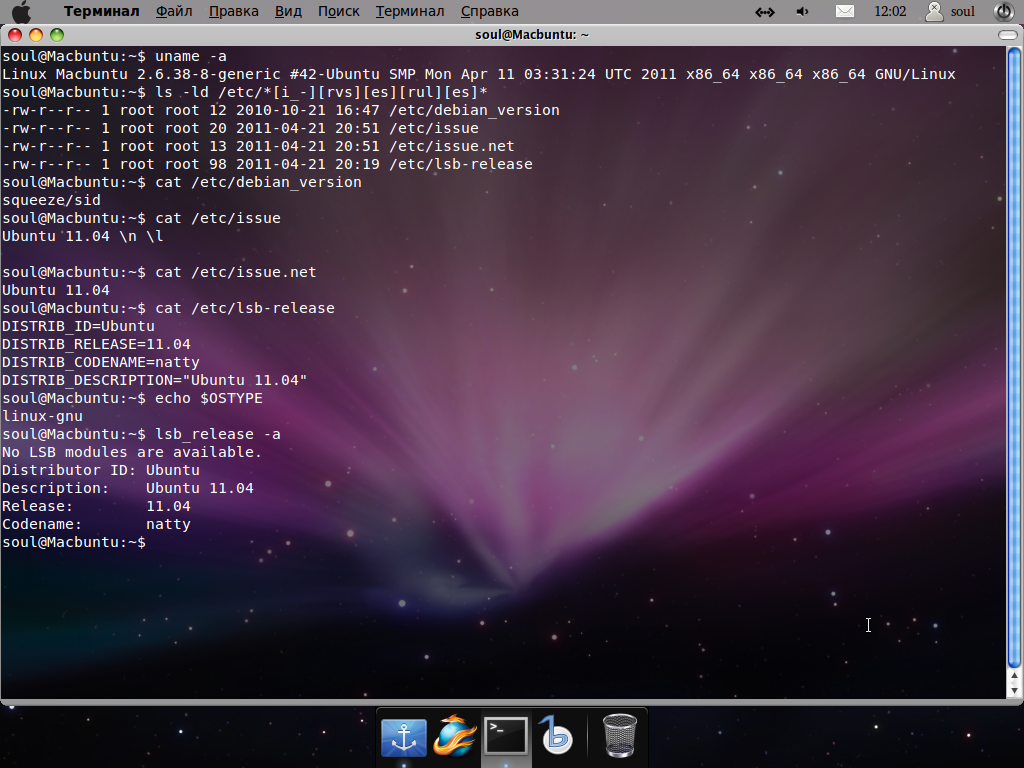Click the scrollbar down arrow

(1014, 690)
